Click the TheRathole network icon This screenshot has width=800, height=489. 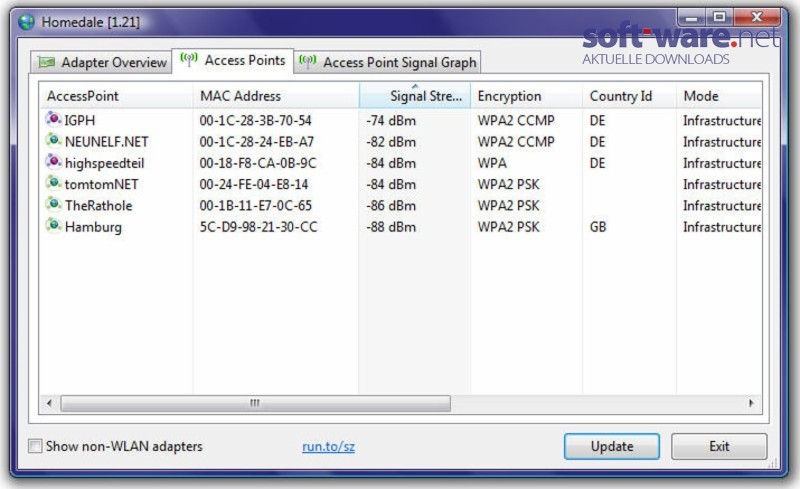(53, 204)
